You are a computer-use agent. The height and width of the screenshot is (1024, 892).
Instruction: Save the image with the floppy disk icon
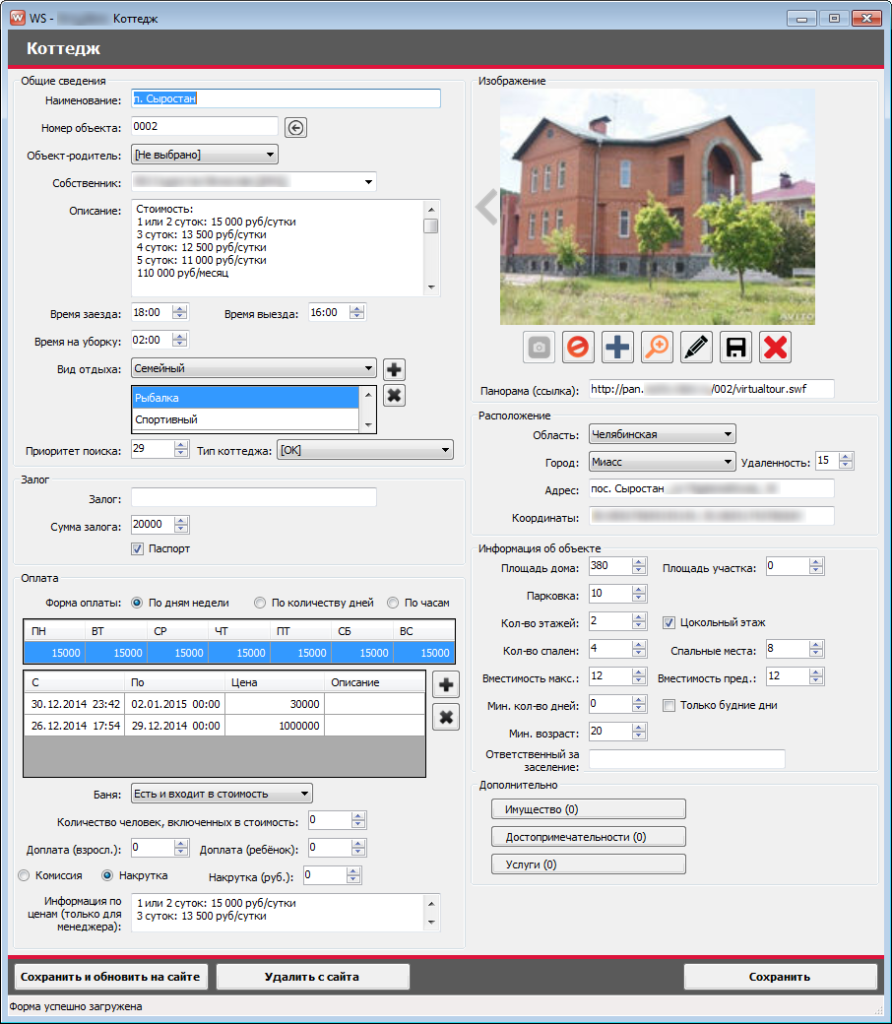coord(736,347)
